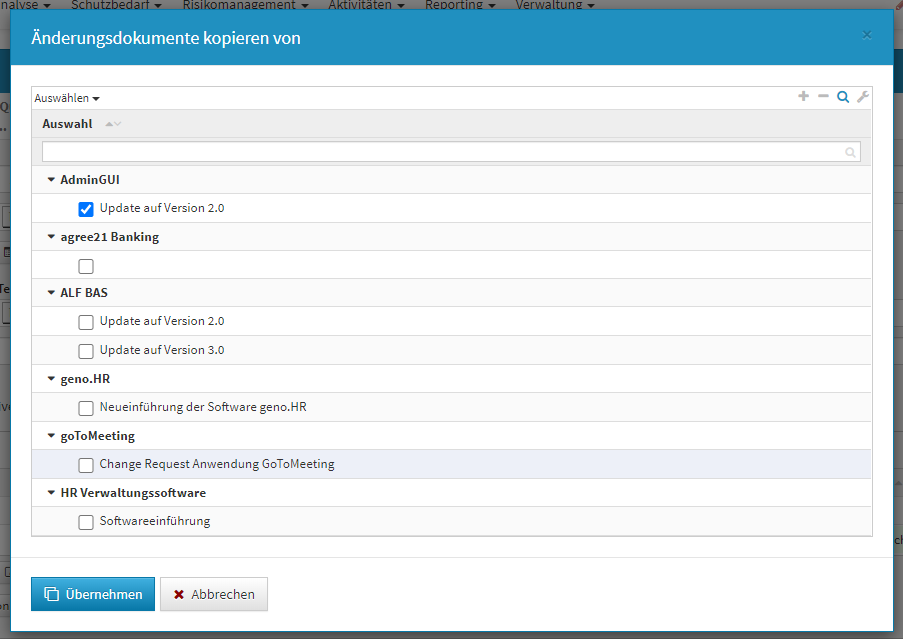Screen dimensions: 903x639
Task: Tick Neueinführung der Software geno.HR
Action: pos(86,408)
